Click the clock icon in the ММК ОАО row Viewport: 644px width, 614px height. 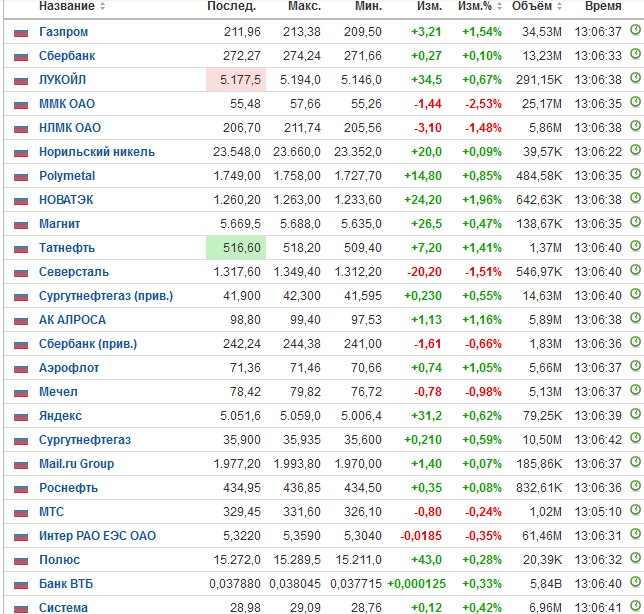pyautogui.click(x=635, y=101)
